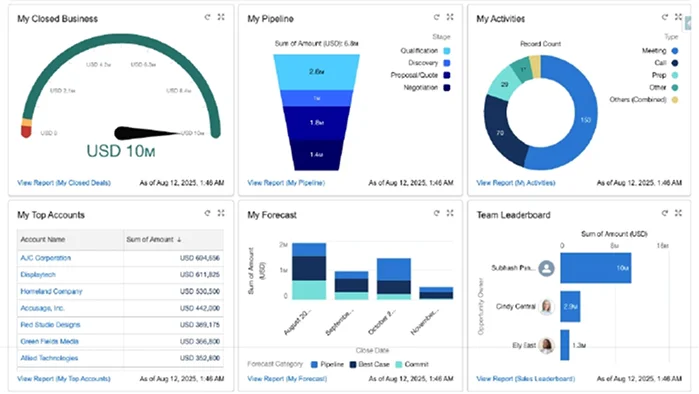Image resolution: width=699 pixels, height=394 pixels.
Task: Refresh the My Top Accounts card
Action: [207, 213]
